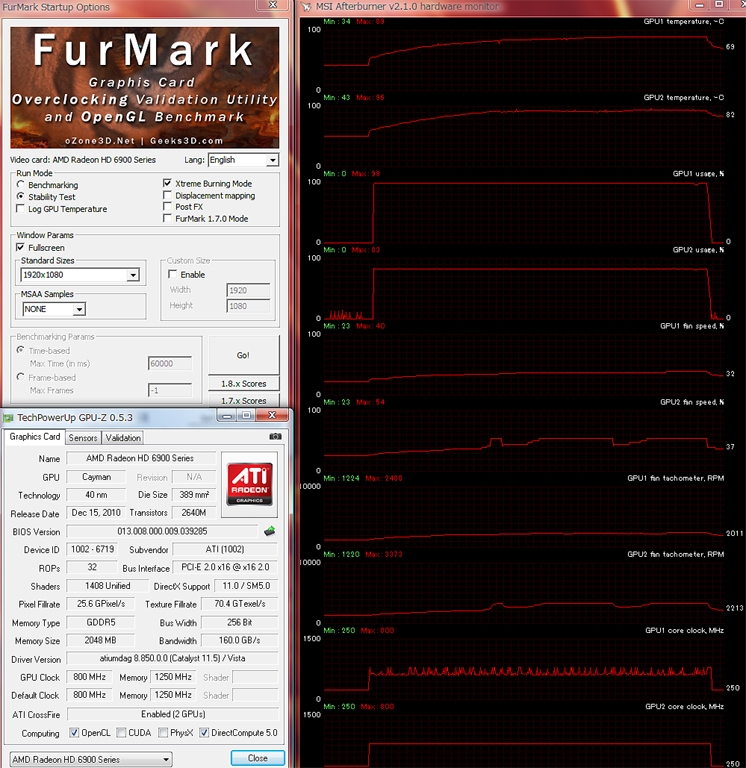Enable Custom Size checkbox
746x768 pixels.
pyautogui.click(x=172, y=274)
